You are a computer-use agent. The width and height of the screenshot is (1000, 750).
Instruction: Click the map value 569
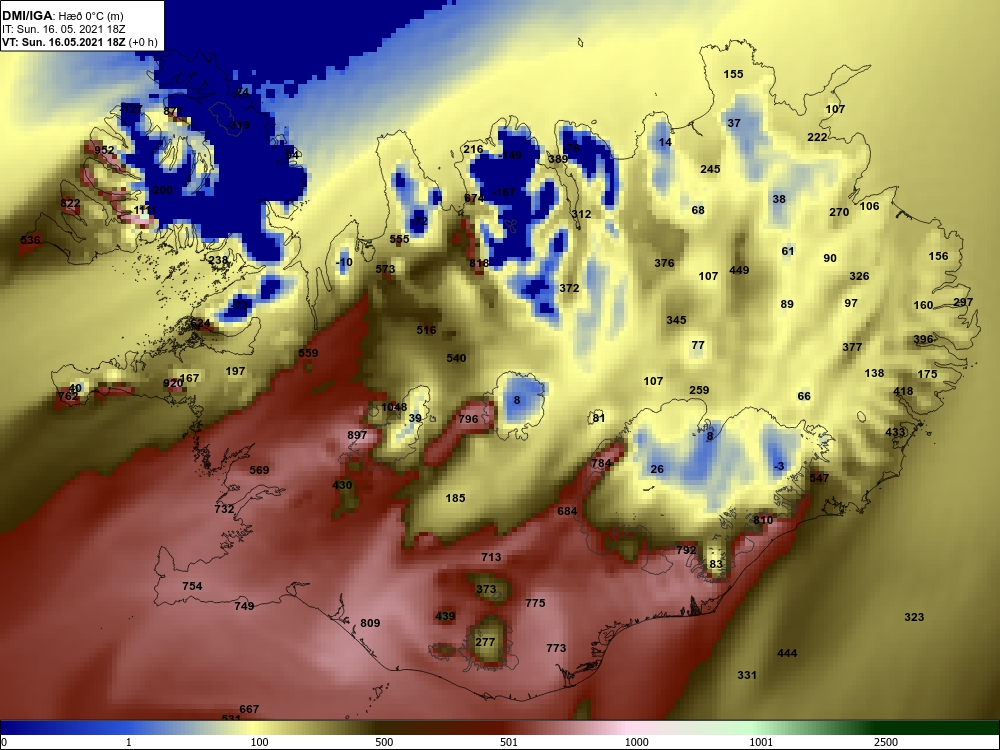[x=259, y=470]
